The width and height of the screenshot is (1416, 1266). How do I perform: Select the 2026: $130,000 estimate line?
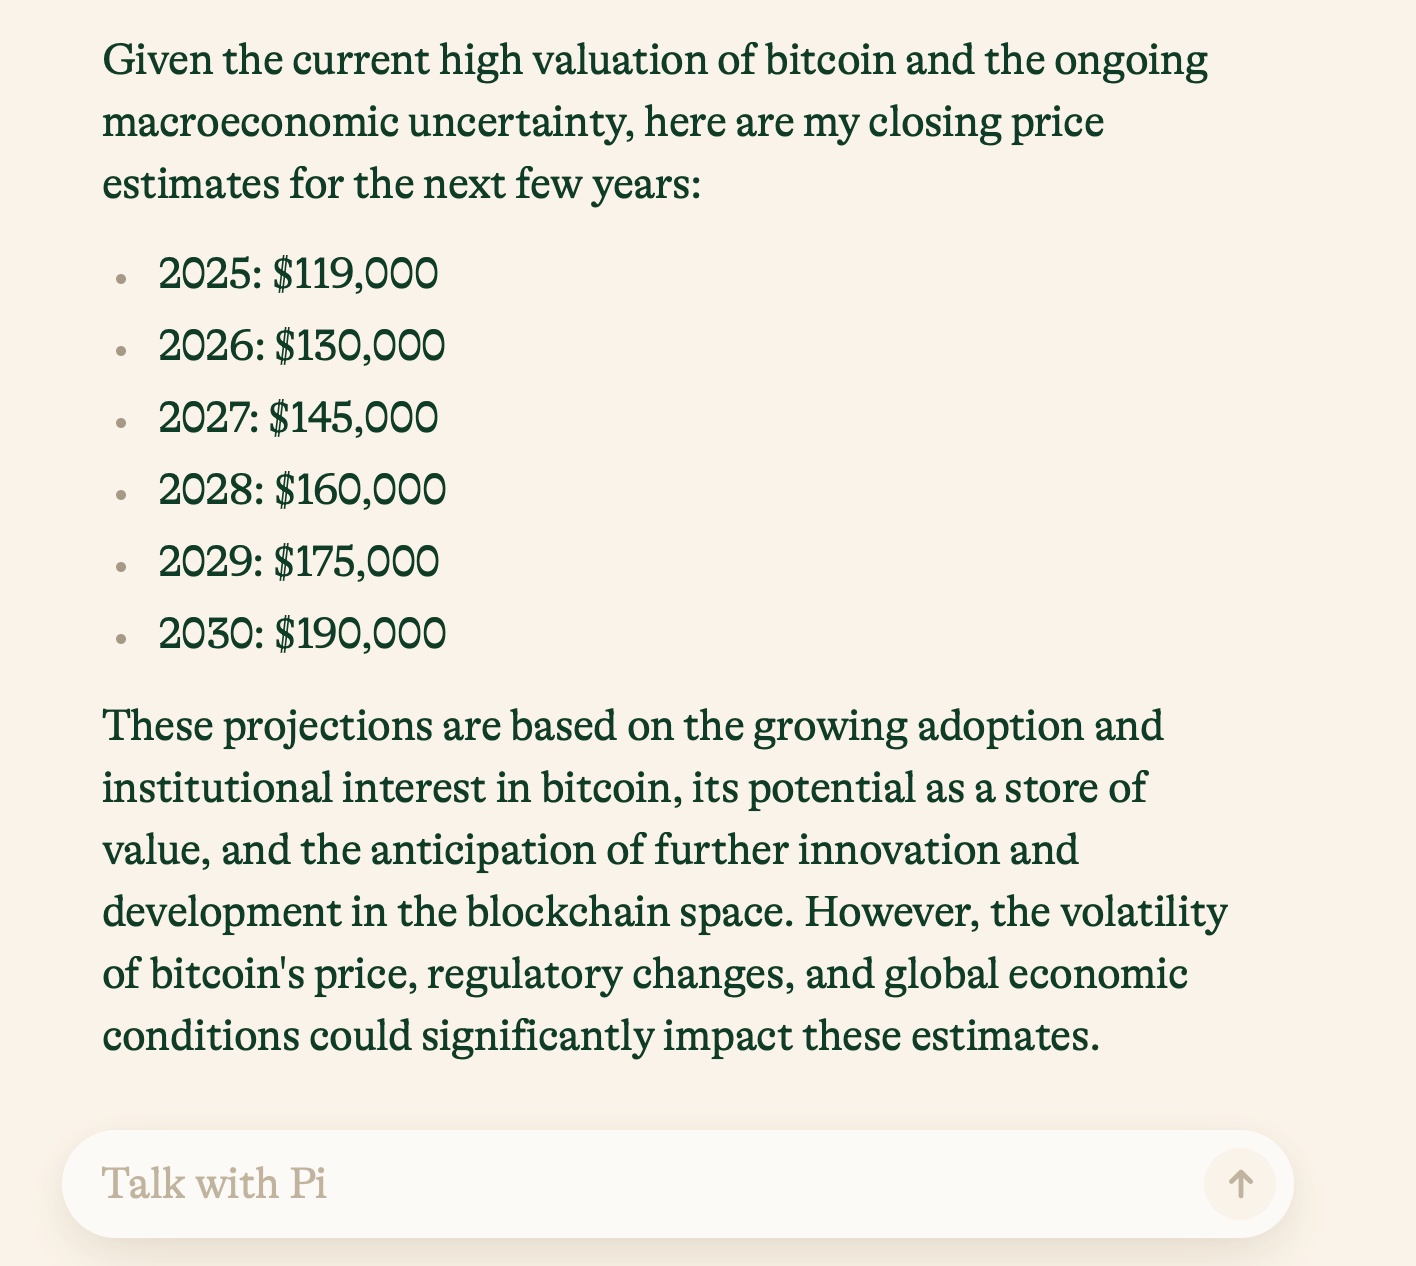(x=300, y=345)
